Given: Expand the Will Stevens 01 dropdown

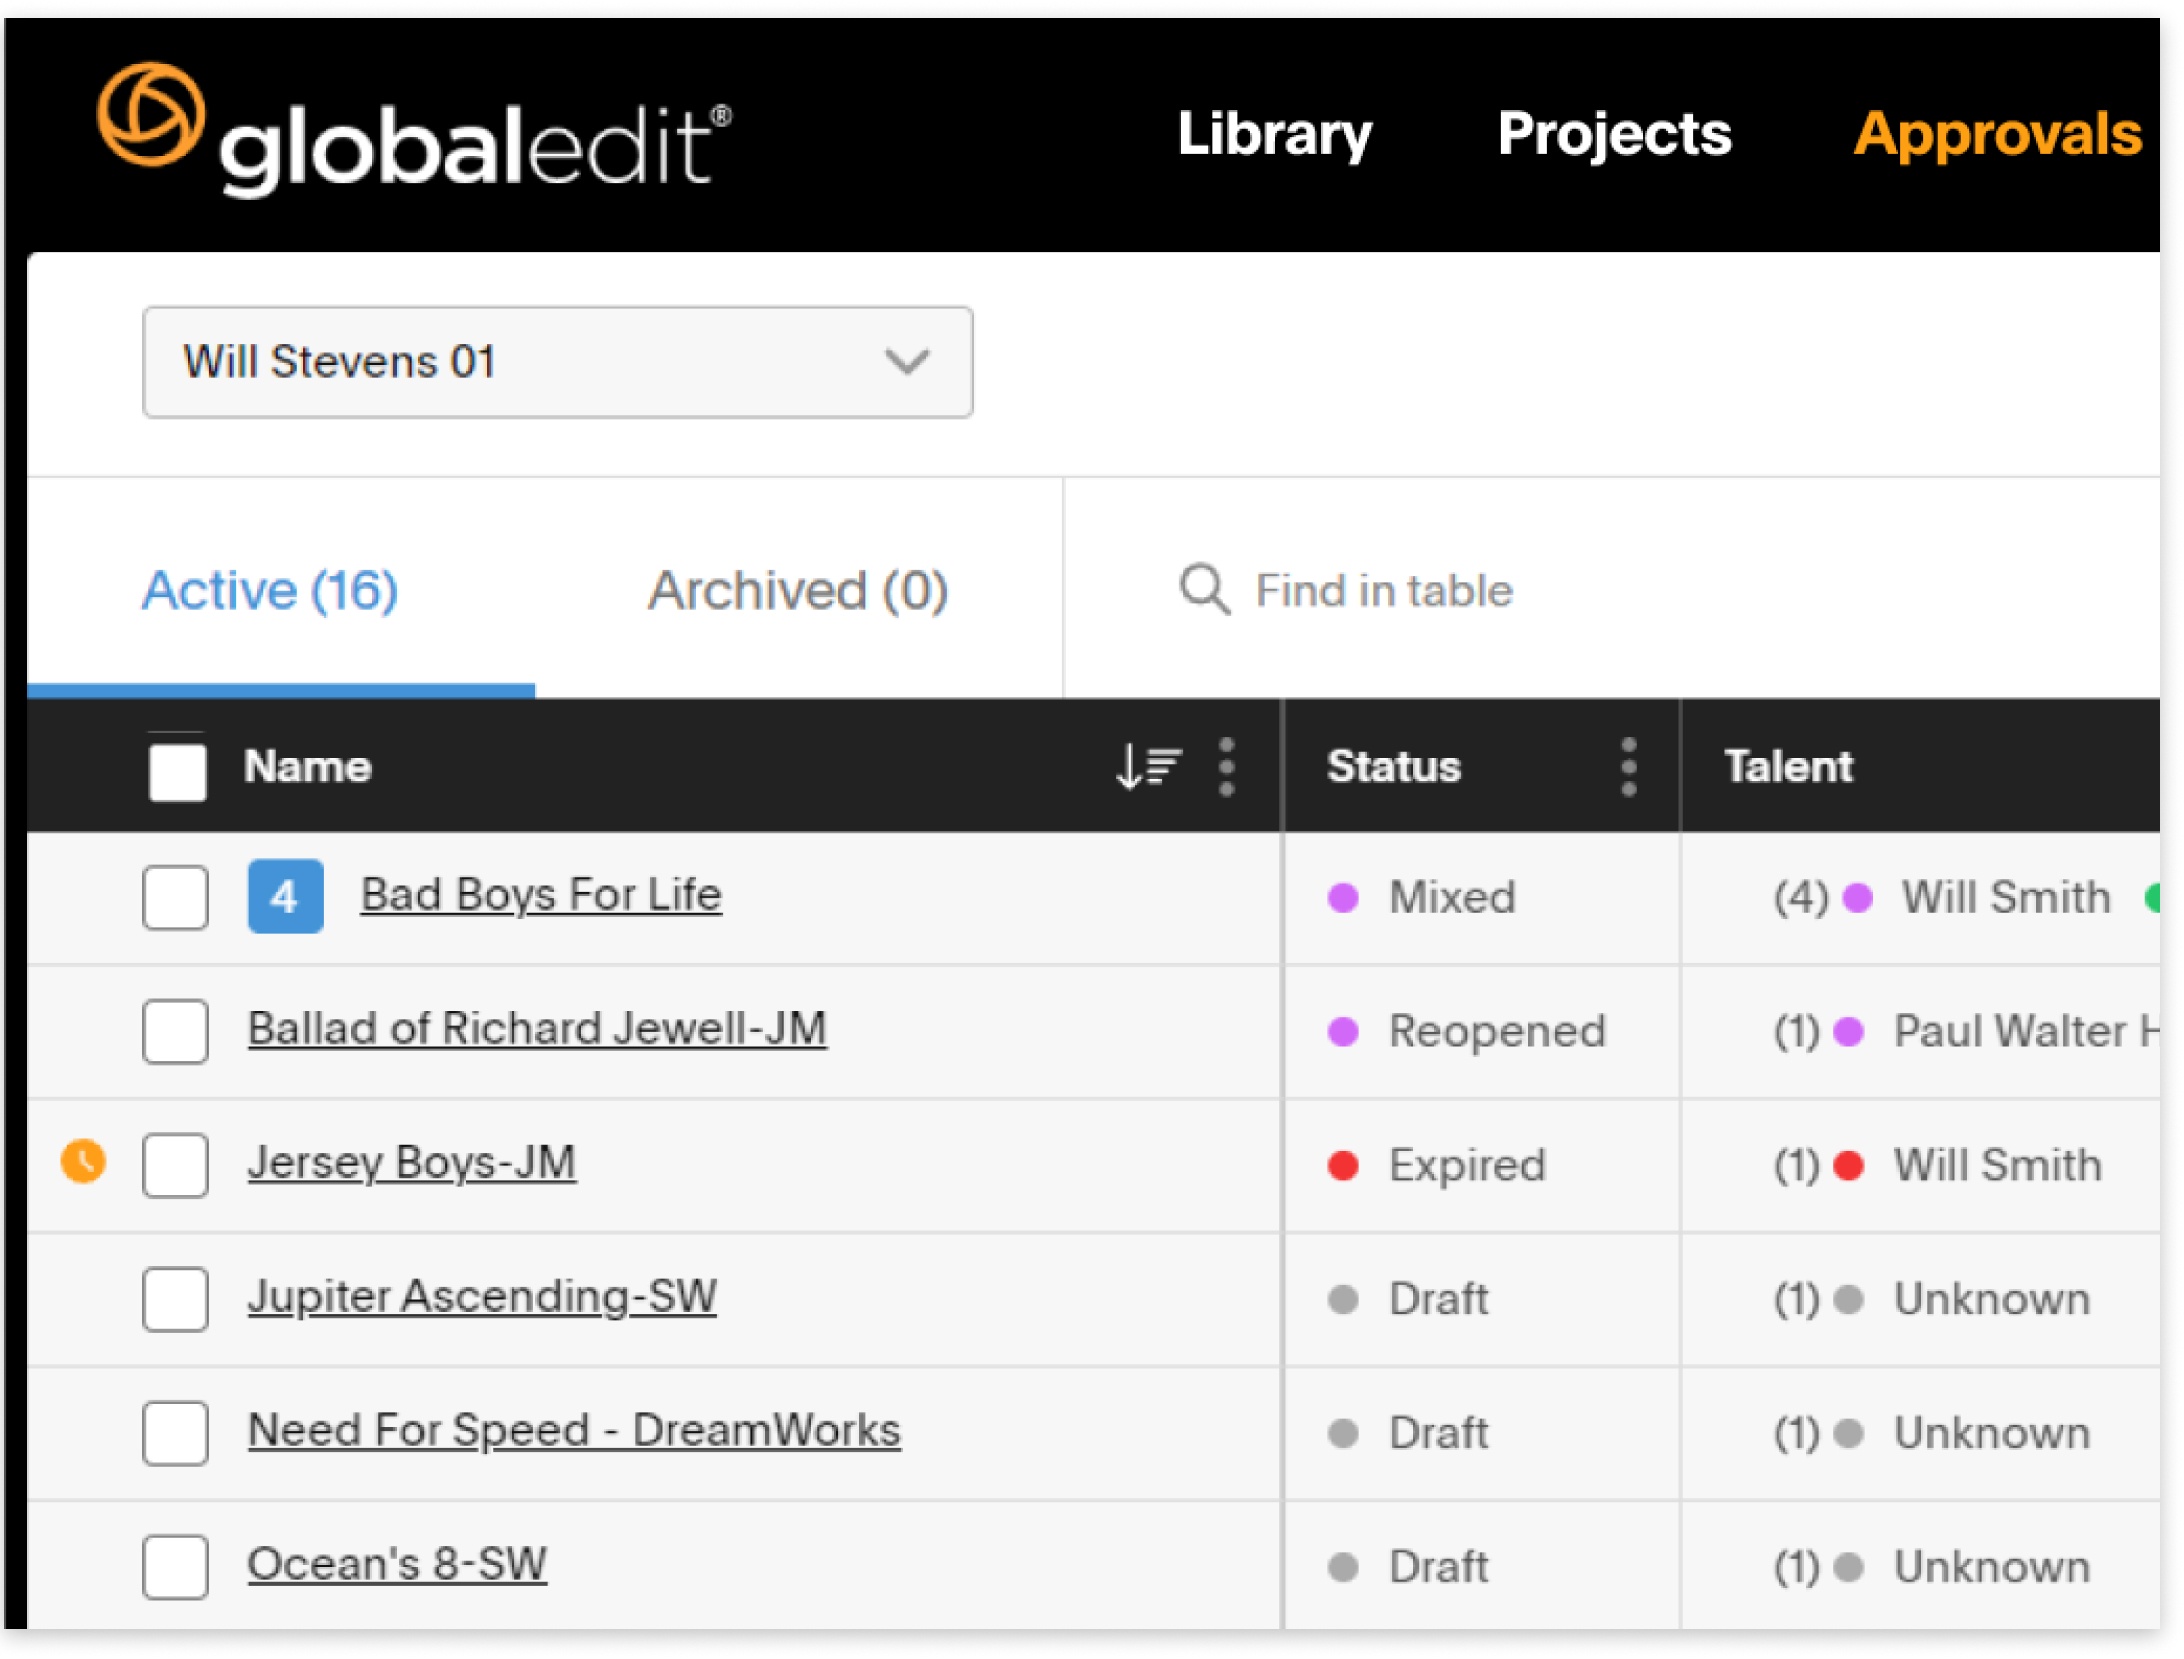Looking at the screenshot, I should tap(557, 362).
